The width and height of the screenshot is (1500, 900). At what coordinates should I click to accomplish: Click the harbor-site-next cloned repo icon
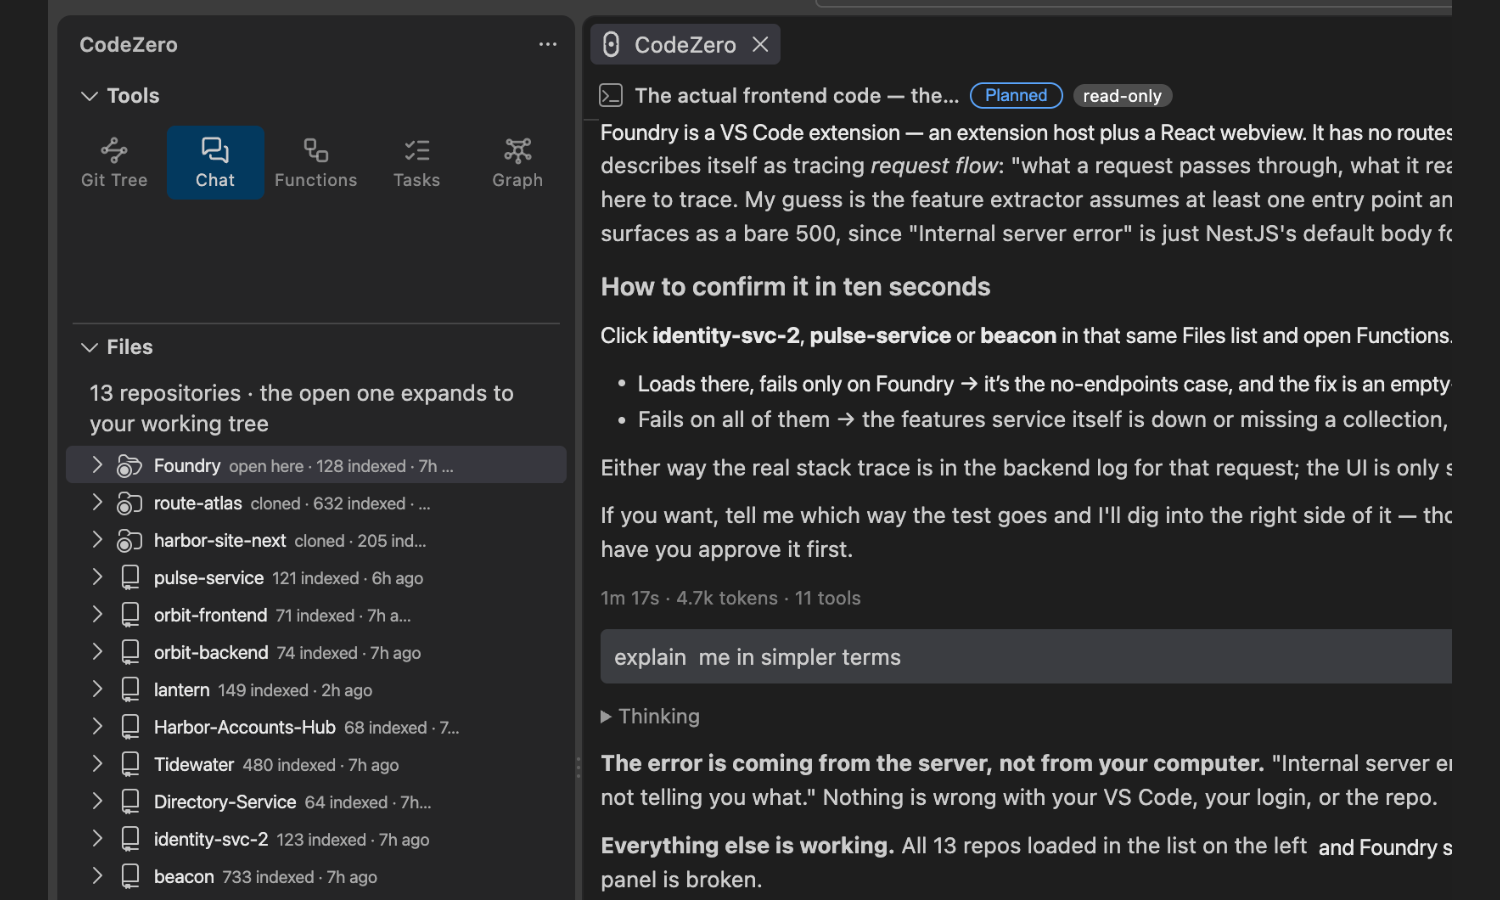129,541
